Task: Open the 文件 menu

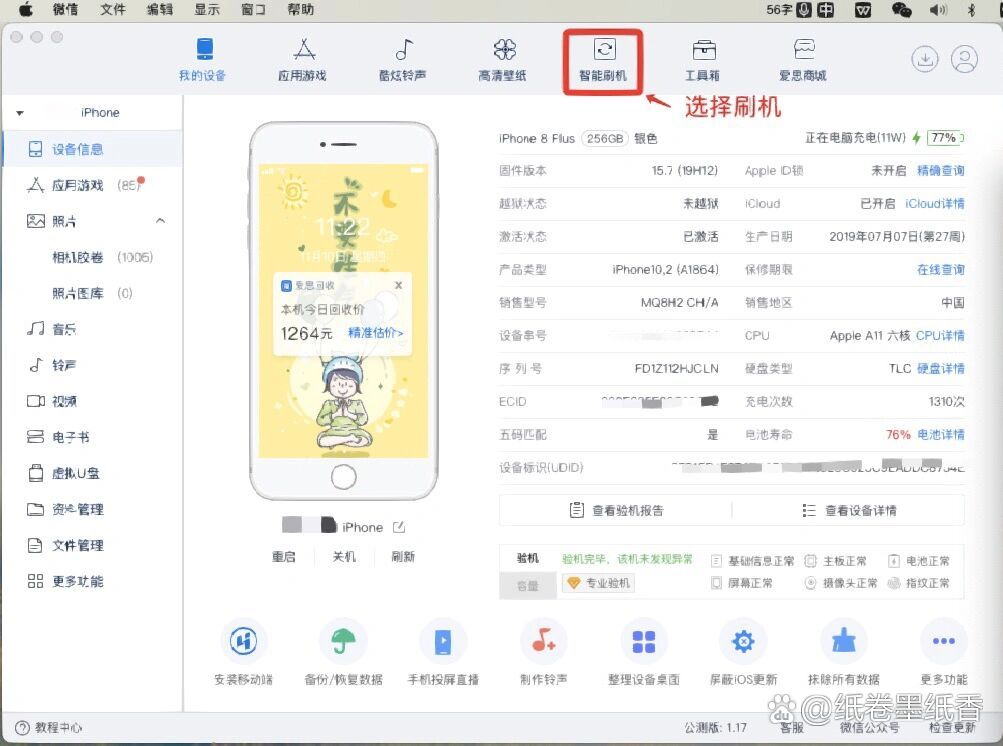Action: tap(113, 10)
